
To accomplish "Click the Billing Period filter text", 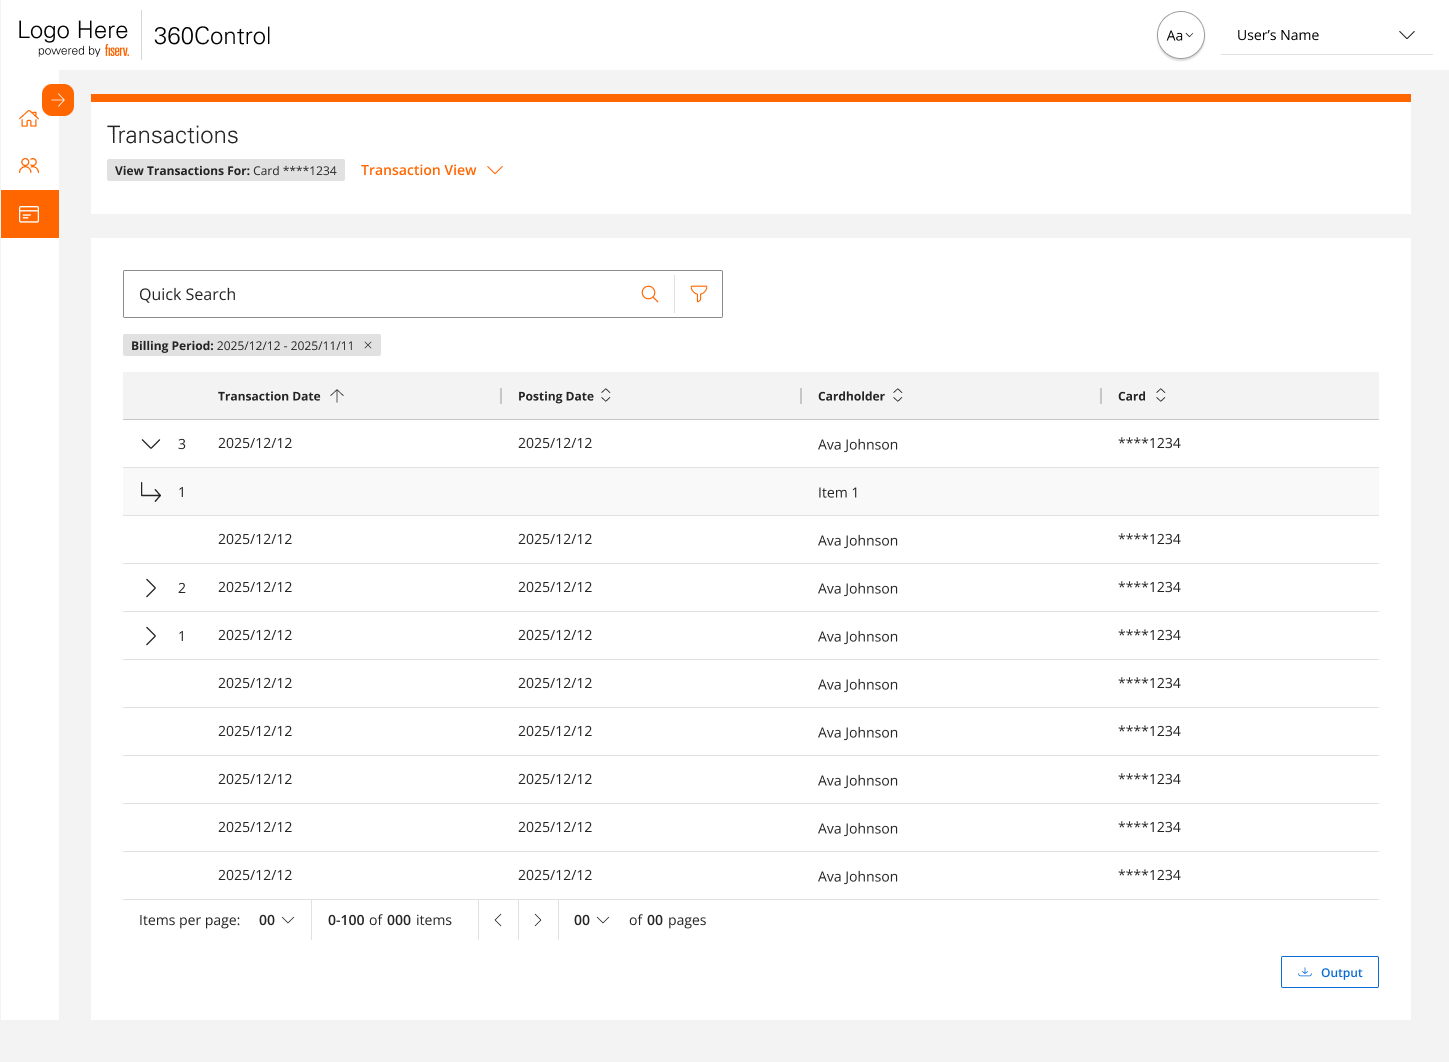I will click(x=242, y=345).
